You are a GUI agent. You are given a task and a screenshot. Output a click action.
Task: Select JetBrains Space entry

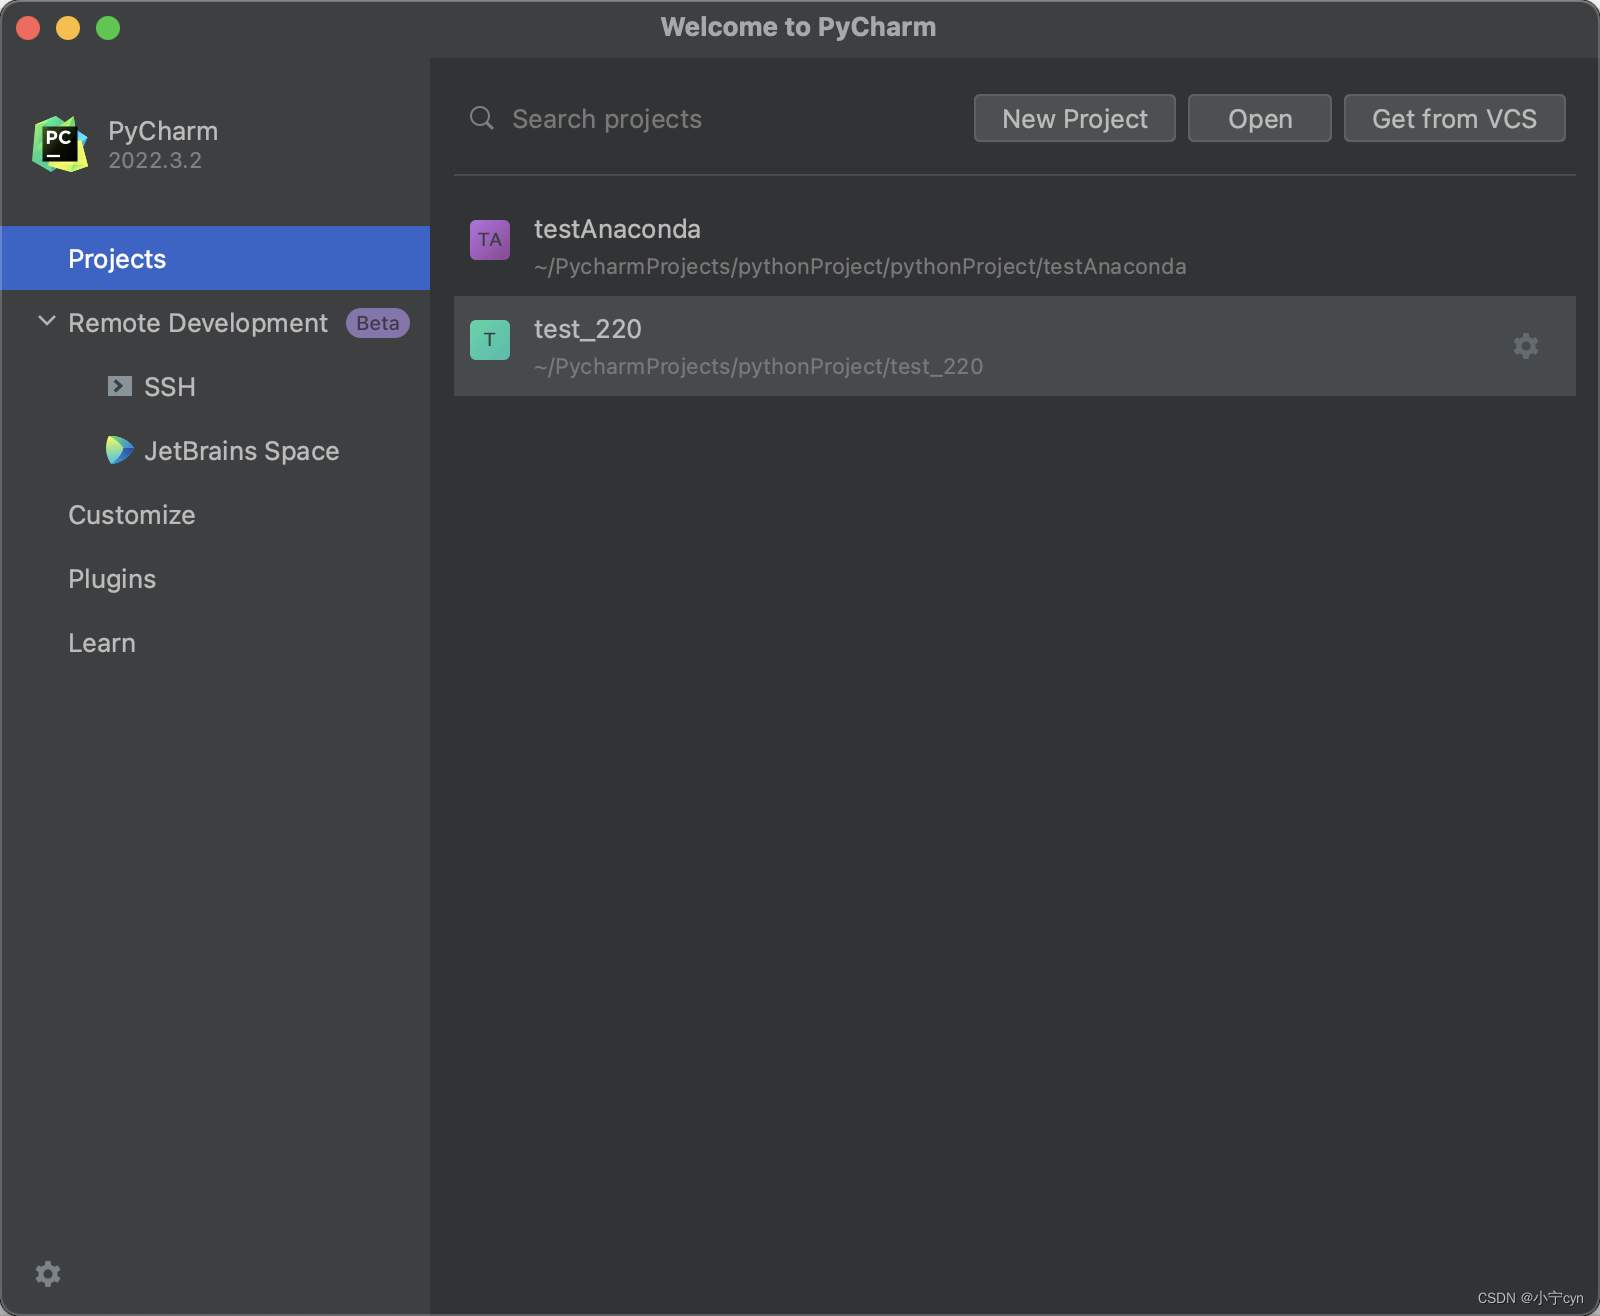point(215,451)
